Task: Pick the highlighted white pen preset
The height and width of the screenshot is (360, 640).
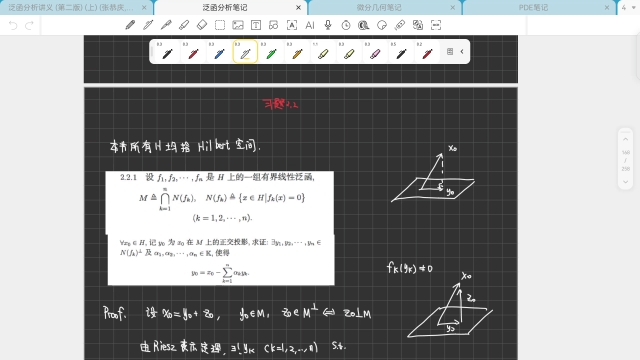Action: coord(245,51)
